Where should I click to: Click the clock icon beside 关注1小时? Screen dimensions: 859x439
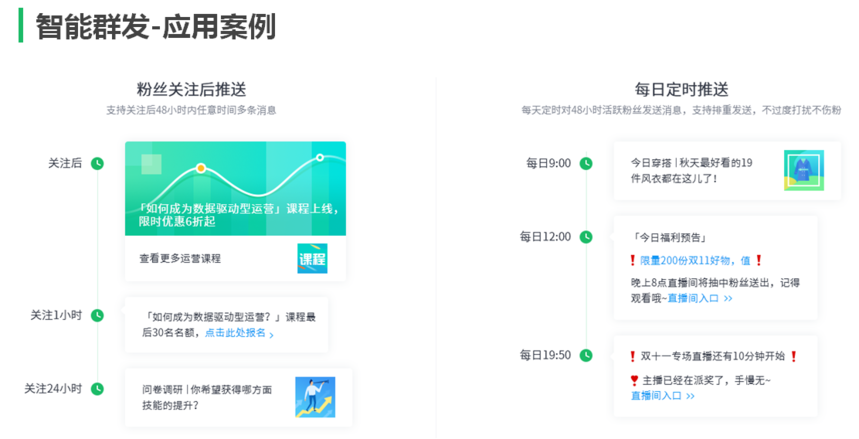(97, 315)
